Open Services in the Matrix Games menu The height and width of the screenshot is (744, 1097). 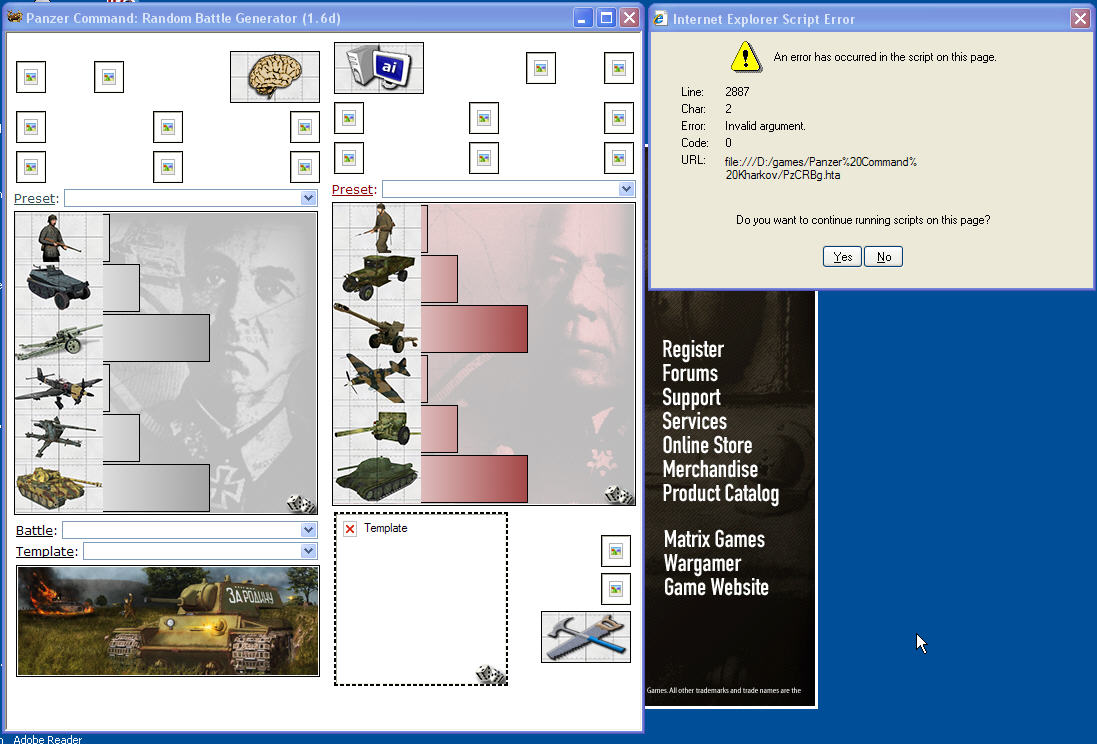tap(695, 421)
